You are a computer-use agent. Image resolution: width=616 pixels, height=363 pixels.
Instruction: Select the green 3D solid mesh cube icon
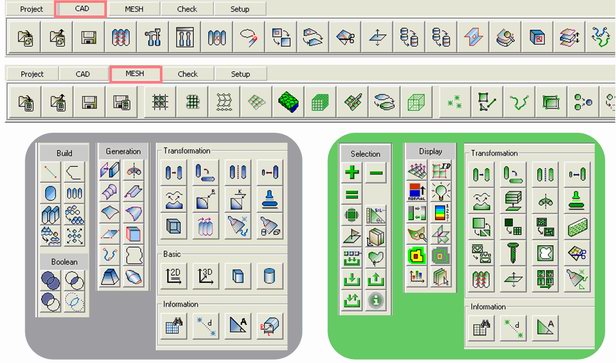pos(319,103)
